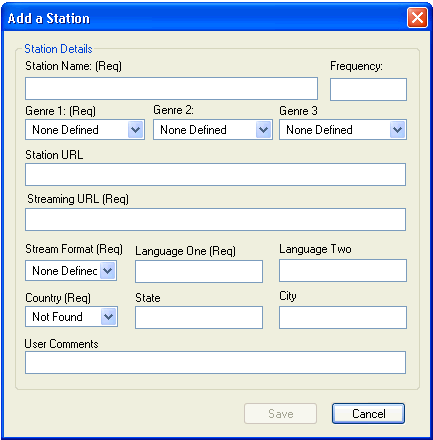Focus the Language Two field
Screen dimensions: 433x440
pos(343,270)
